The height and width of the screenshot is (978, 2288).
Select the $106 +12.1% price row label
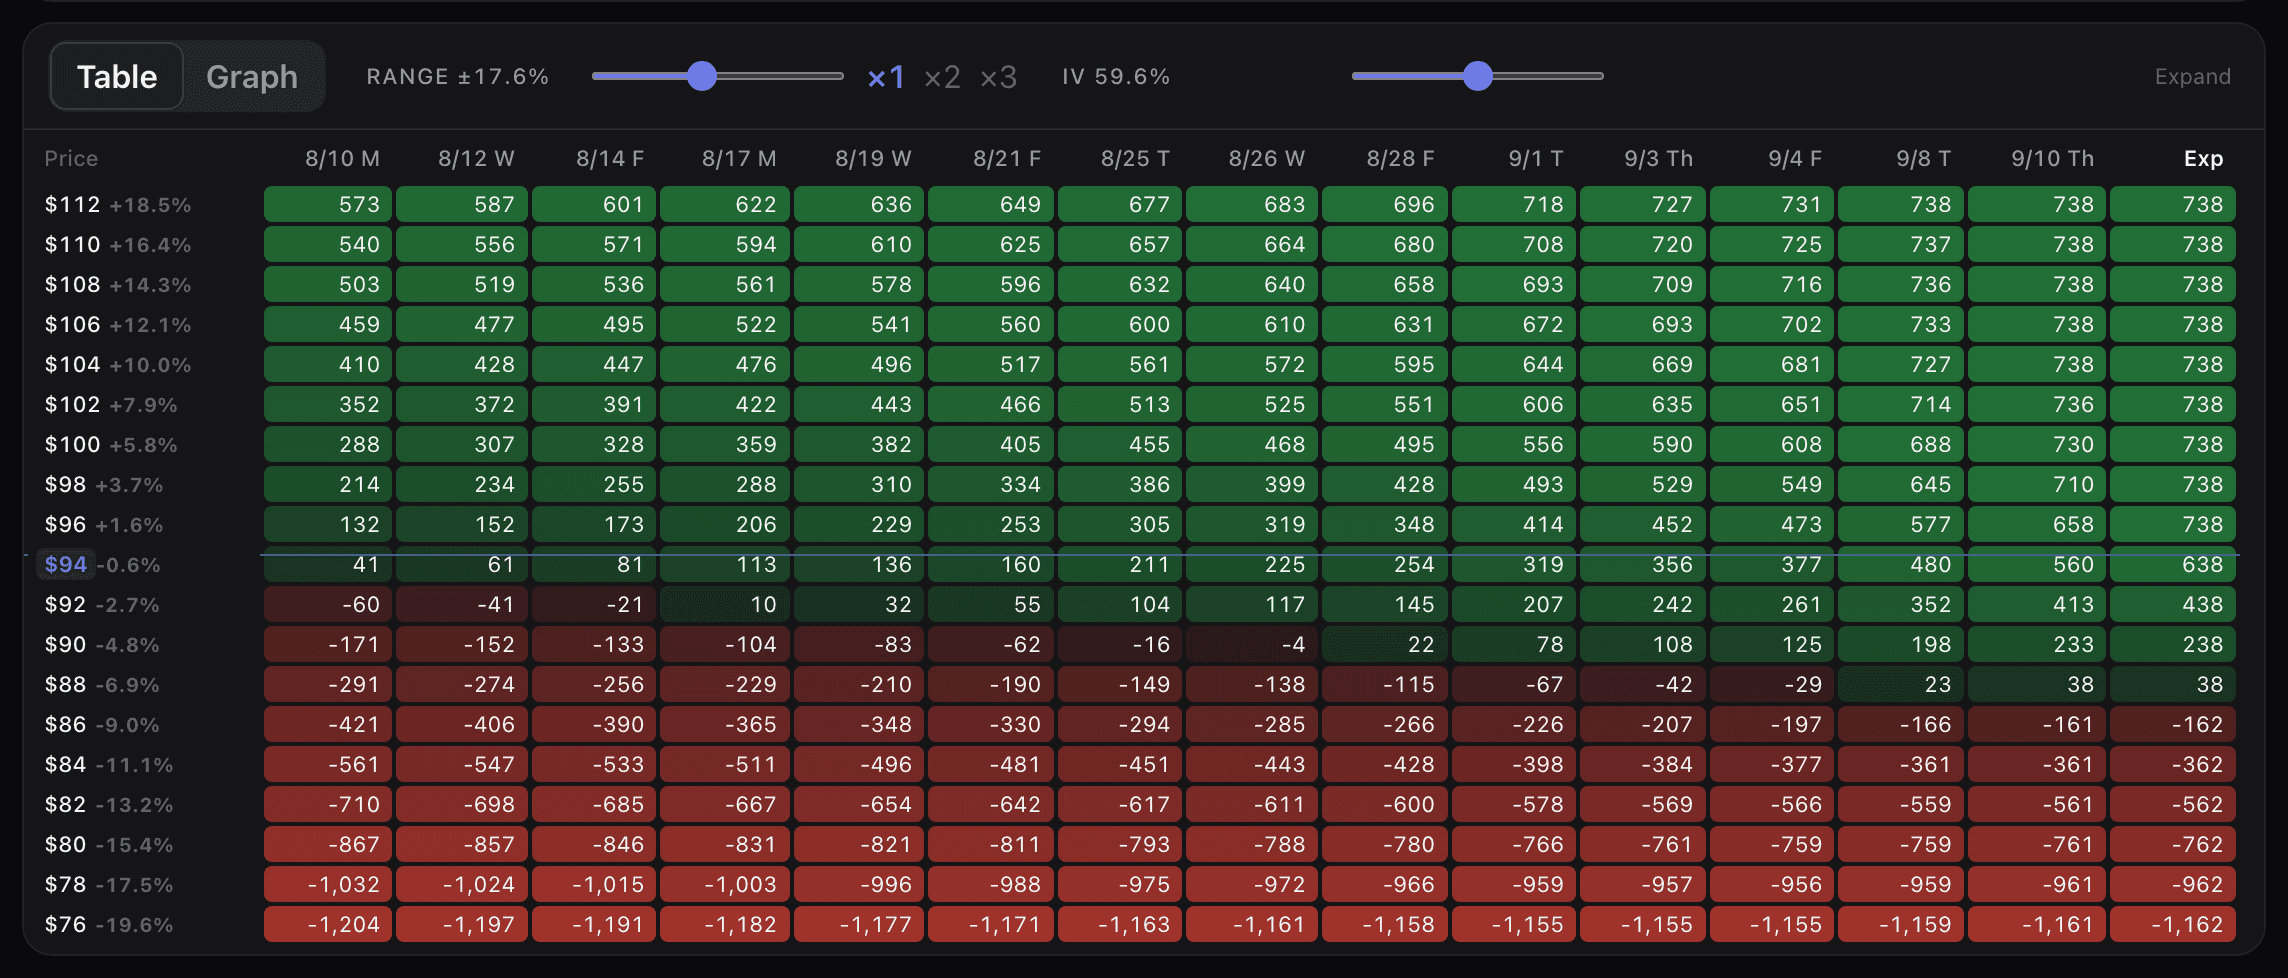[x=118, y=325]
